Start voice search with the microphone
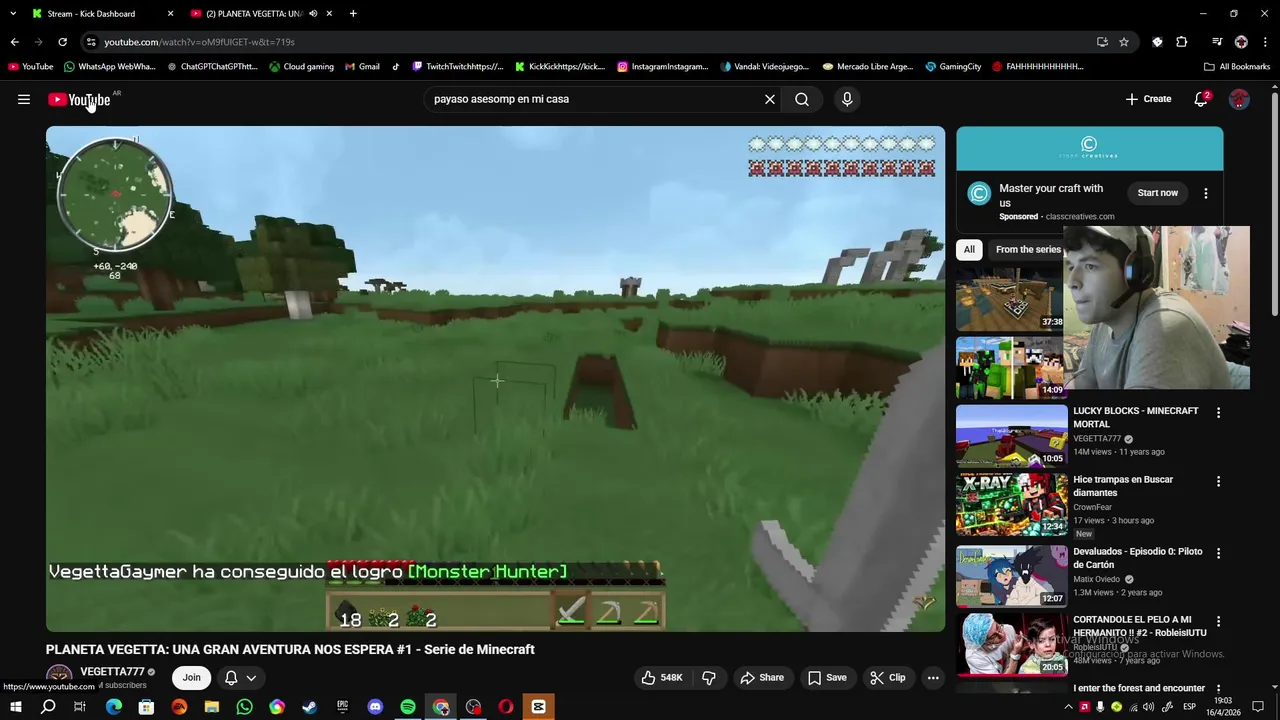1280x720 pixels. tap(847, 99)
